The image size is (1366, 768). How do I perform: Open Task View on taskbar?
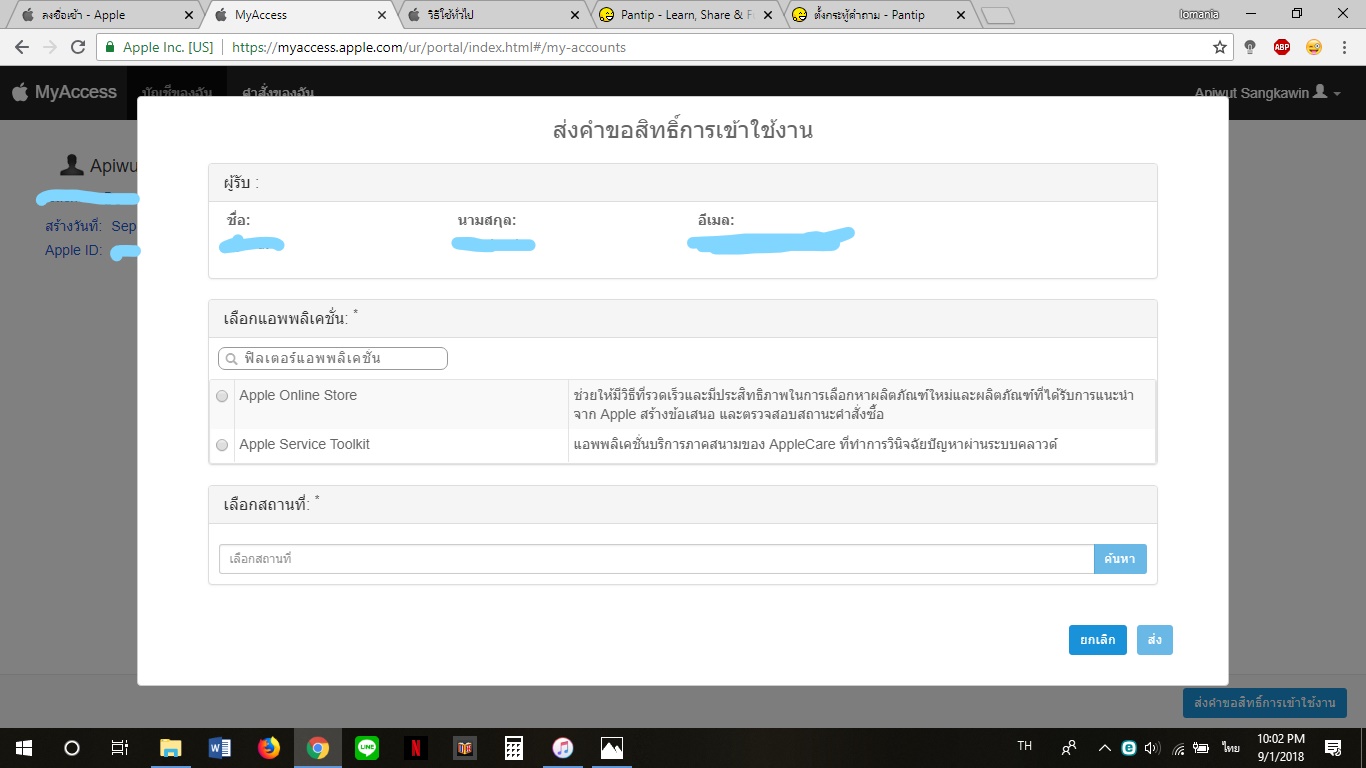(x=119, y=747)
